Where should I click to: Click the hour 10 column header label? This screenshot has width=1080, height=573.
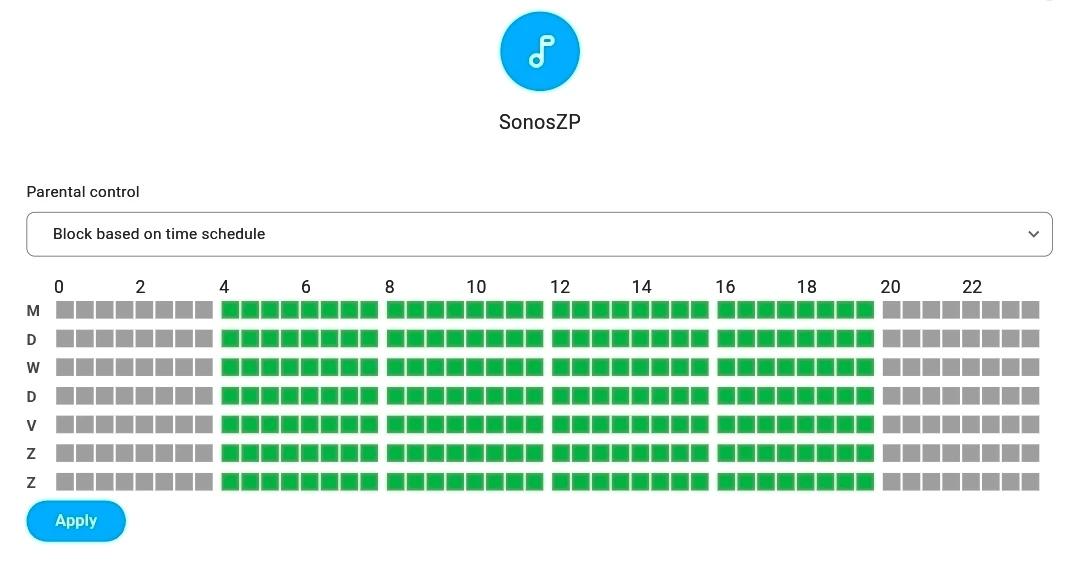tap(476, 287)
